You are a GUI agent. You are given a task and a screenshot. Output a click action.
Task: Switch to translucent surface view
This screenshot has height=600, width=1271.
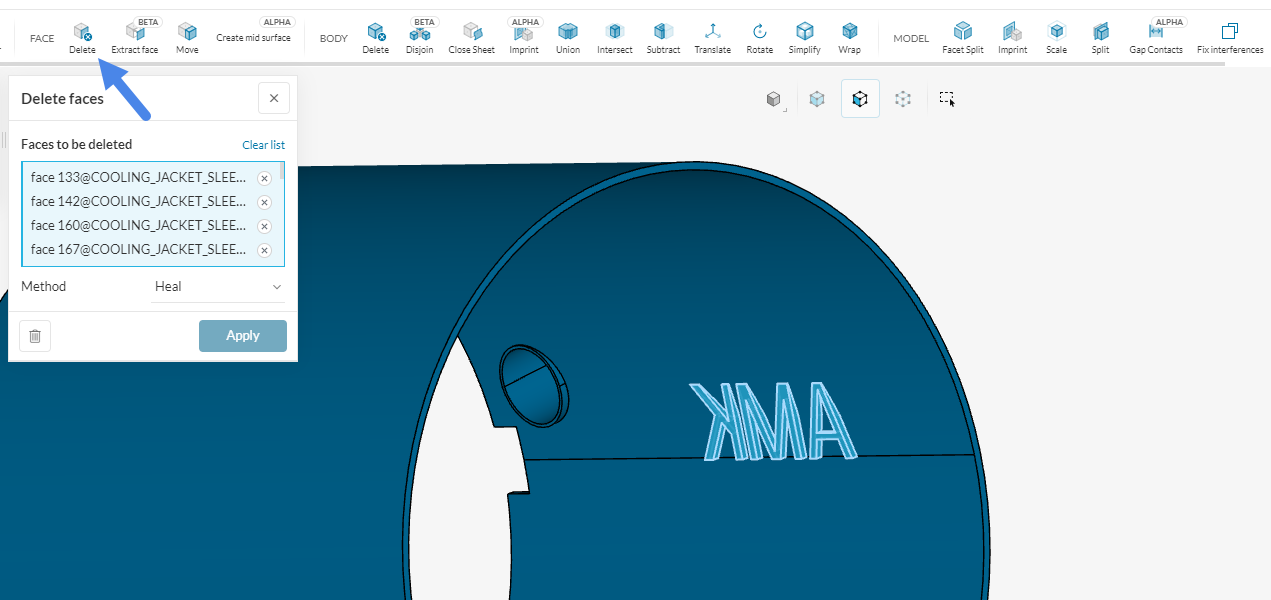coord(817,99)
